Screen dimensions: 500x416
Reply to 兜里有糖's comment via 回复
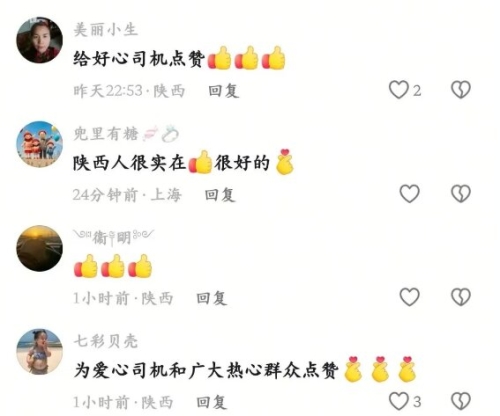point(220,195)
